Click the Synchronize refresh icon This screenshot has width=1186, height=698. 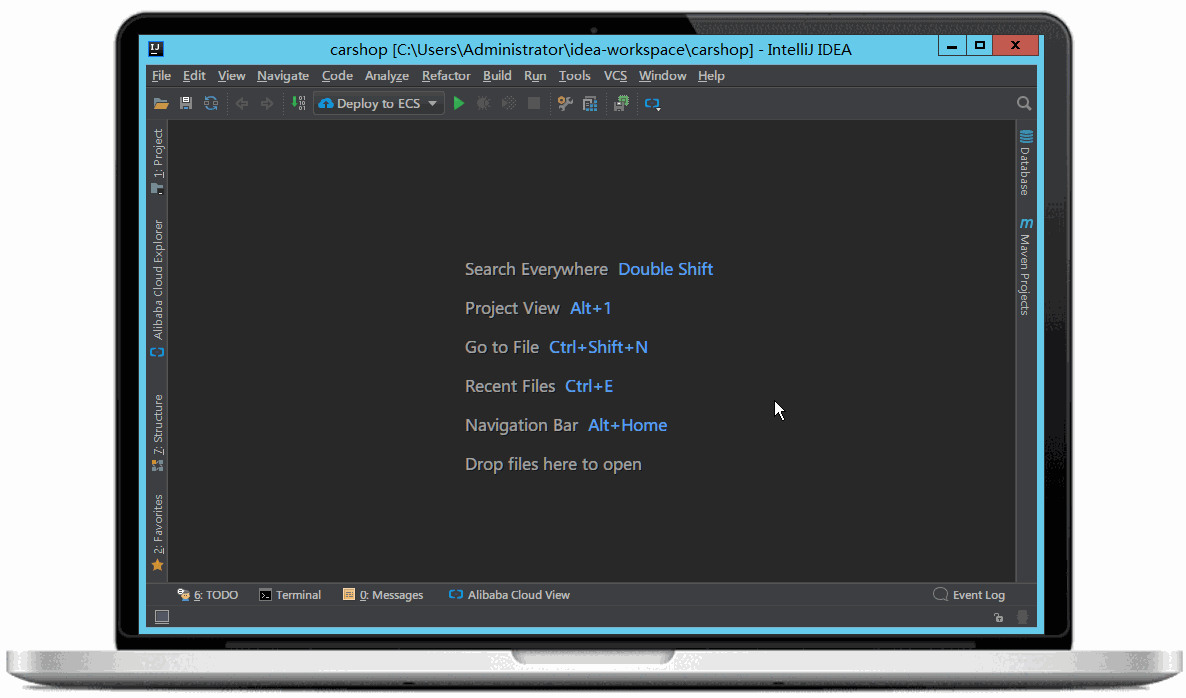click(x=211, y=104)
